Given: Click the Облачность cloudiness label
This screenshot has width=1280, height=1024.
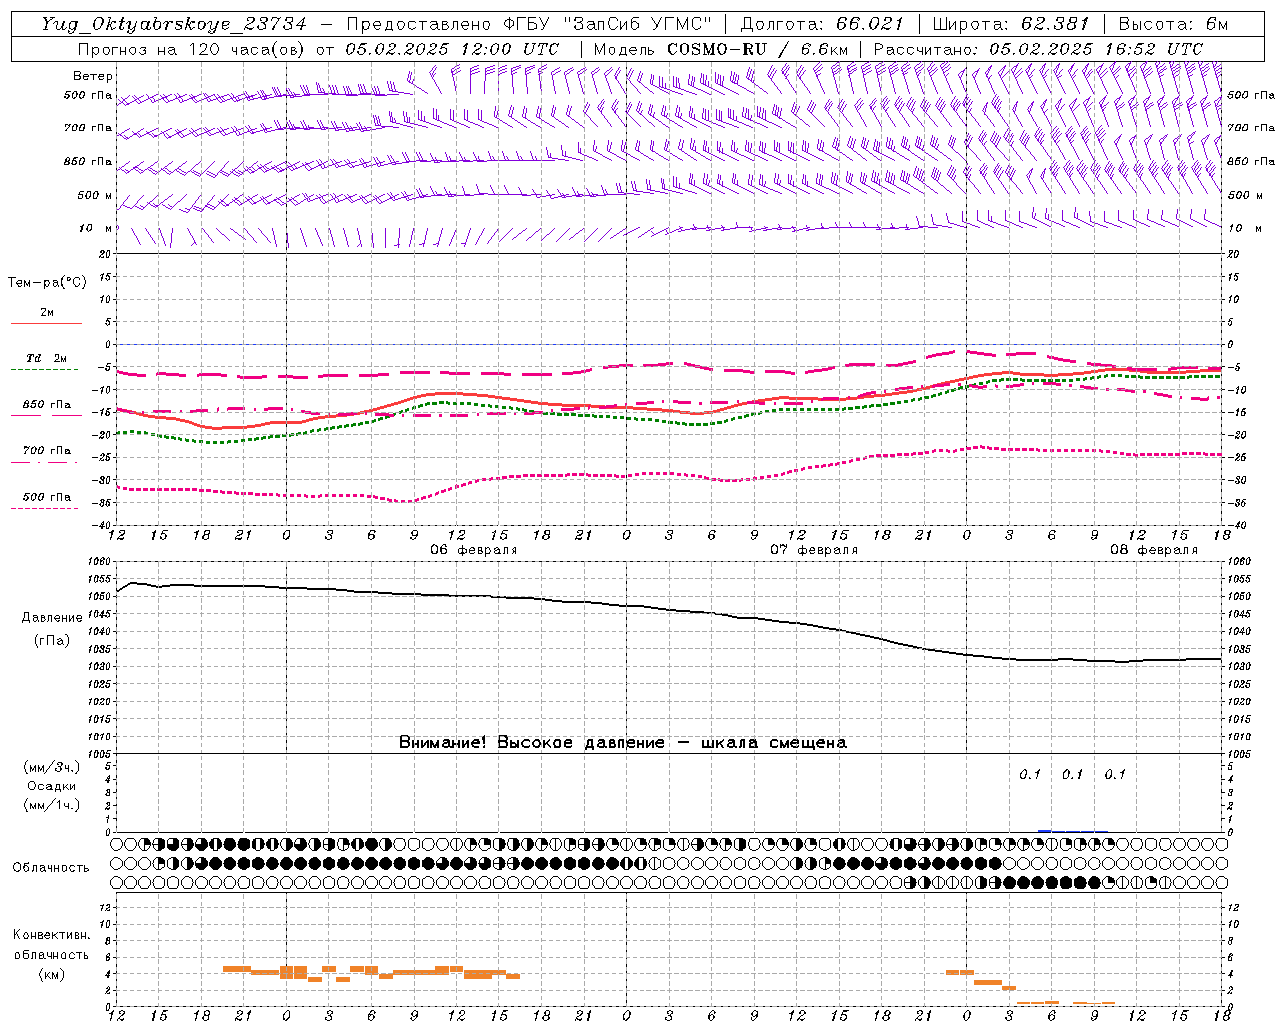Looking at the screenshot, I should (51, 867).
